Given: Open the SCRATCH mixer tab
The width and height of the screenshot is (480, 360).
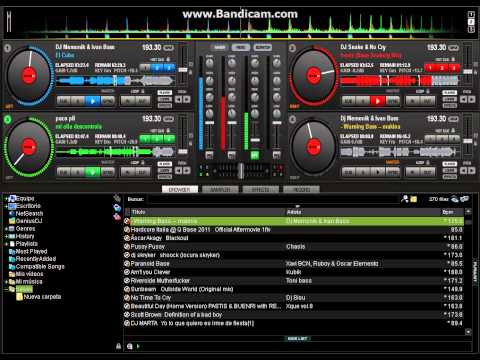Looking at the screenshot, I should click(x=263, y=47).
